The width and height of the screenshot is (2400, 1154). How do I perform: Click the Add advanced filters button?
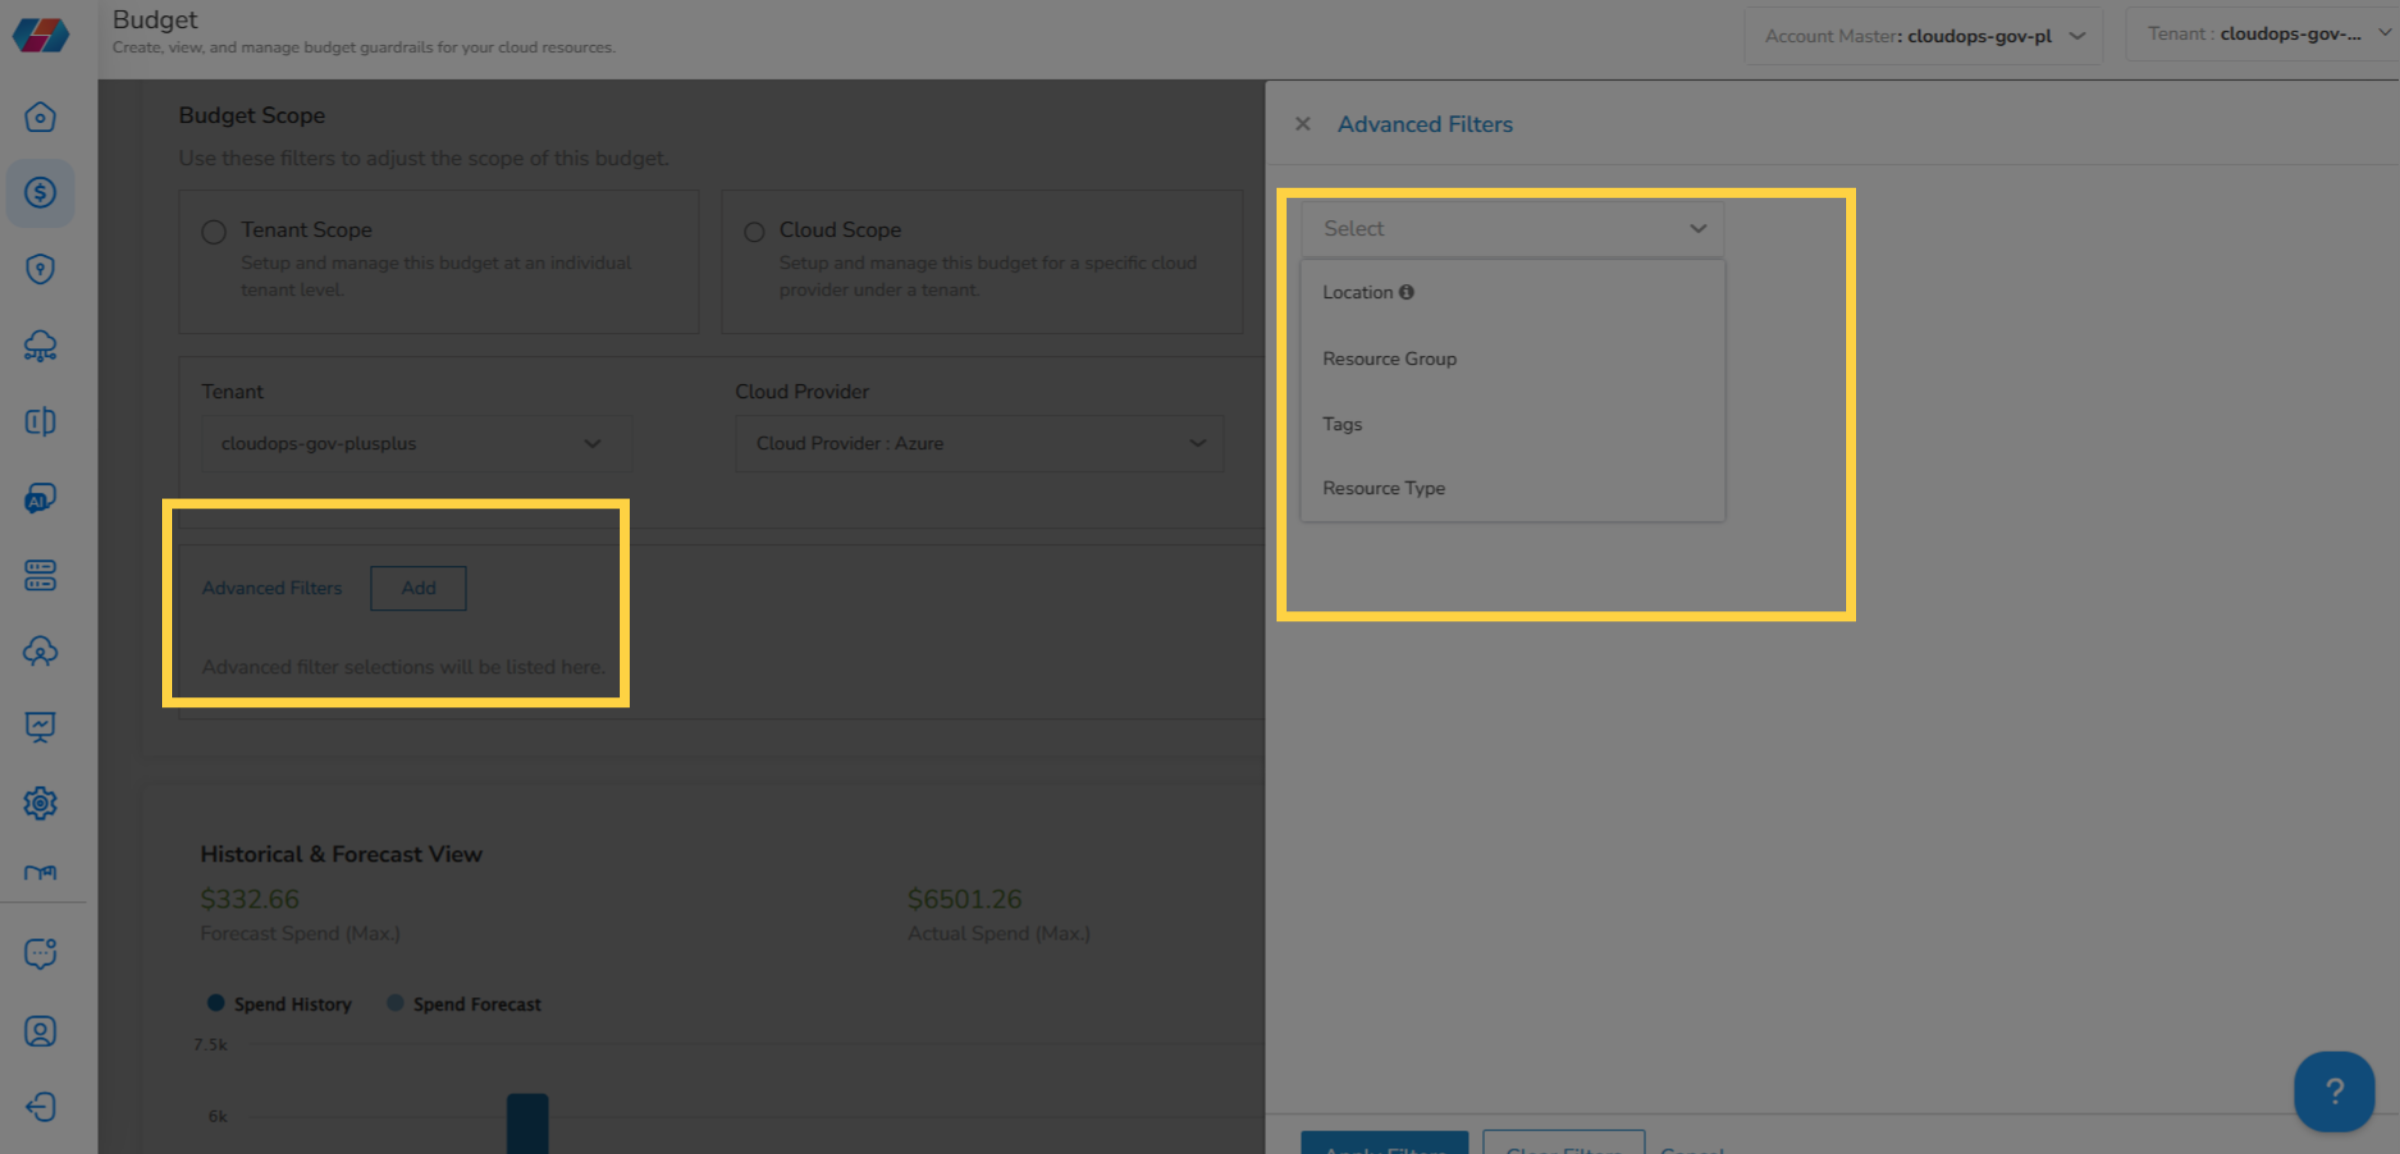pyautogui.click(x=418, y=588)
